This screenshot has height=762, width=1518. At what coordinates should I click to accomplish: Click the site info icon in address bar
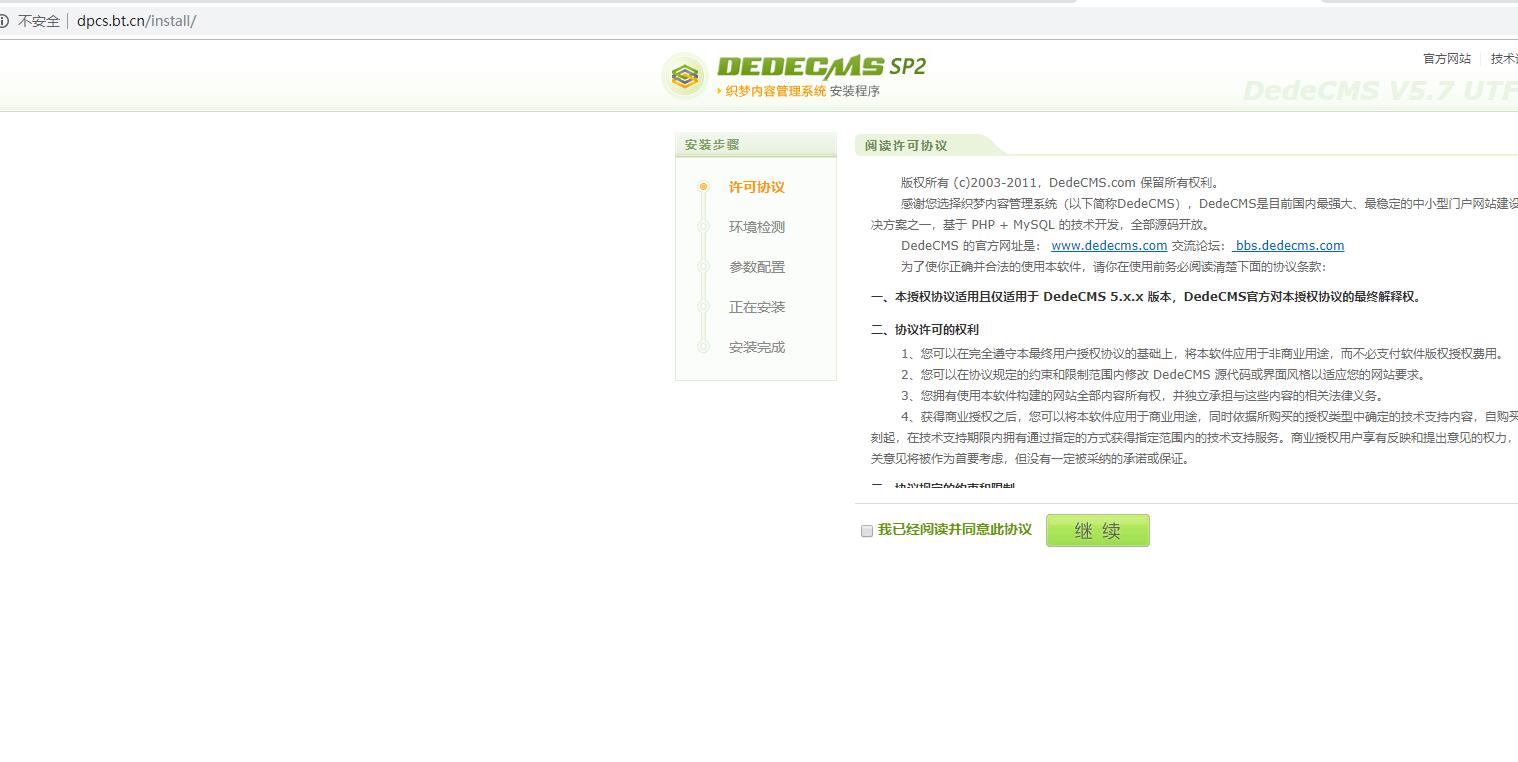pos(4,21)
